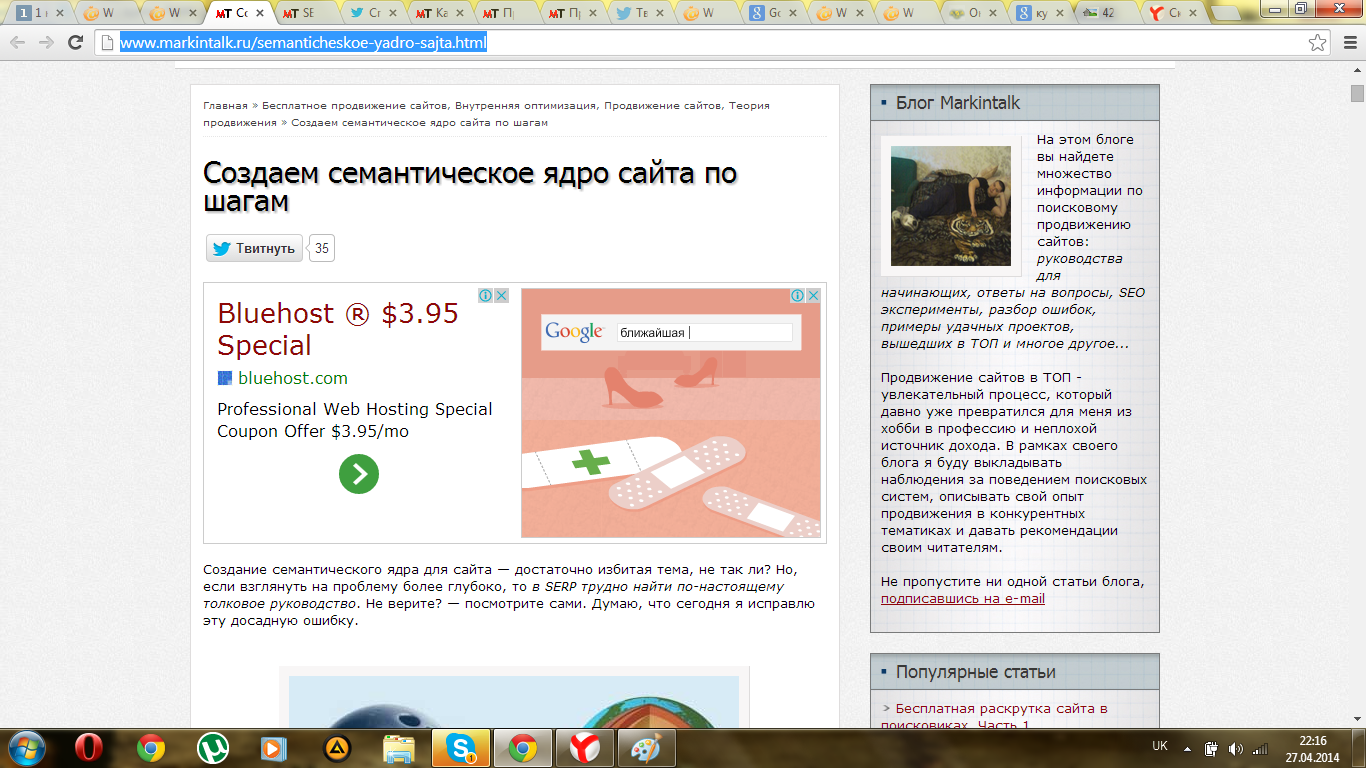The image size is (1366, 768).
Task: Open the power/battery icon in tray
Action: pyautogui.click(x=1211, y=748)
